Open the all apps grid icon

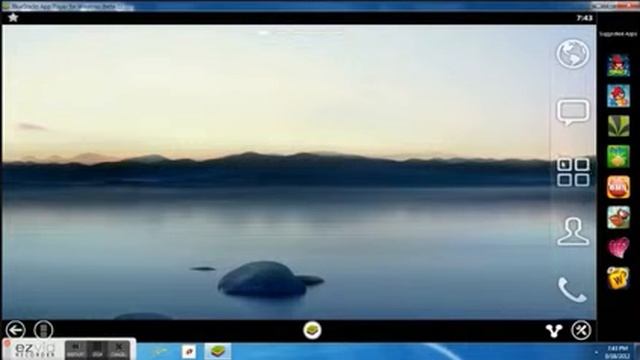coord(573,172)
